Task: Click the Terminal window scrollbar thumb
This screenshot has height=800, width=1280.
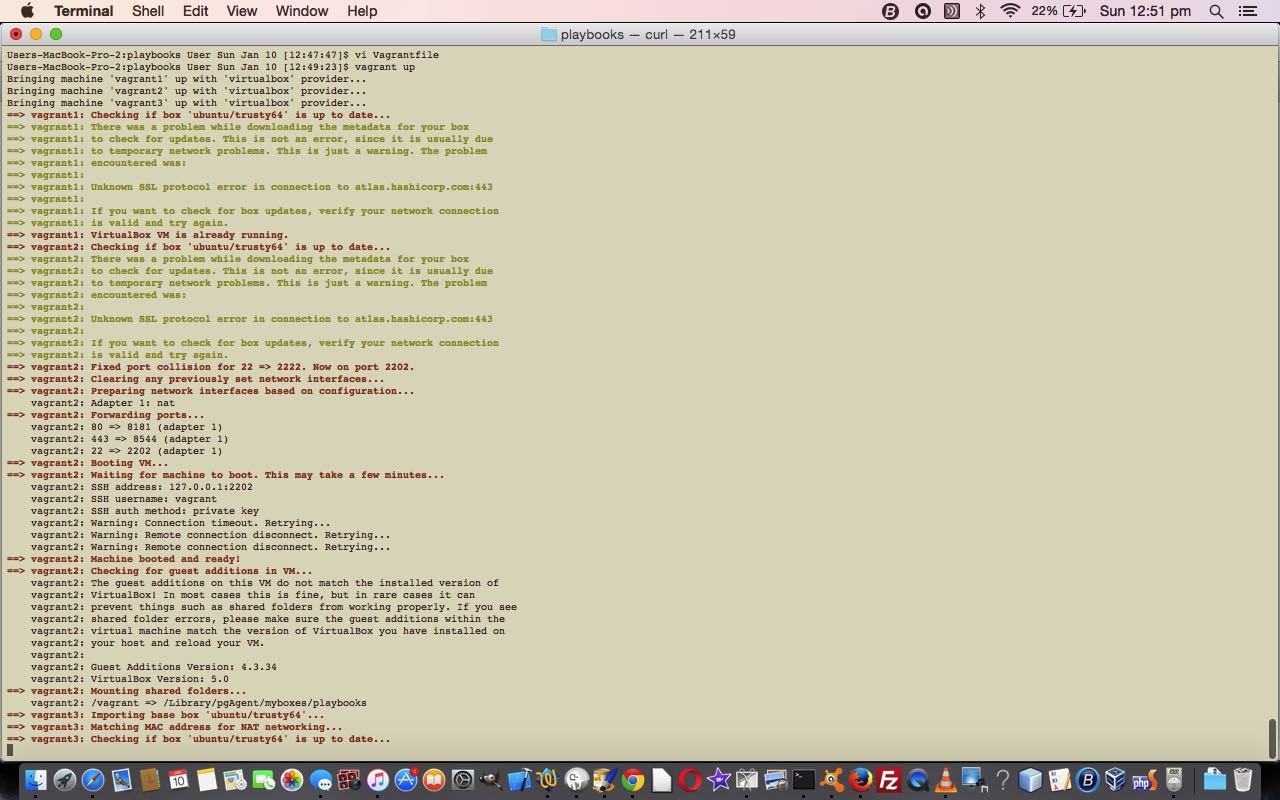Action: click(x=1273, y=739)
